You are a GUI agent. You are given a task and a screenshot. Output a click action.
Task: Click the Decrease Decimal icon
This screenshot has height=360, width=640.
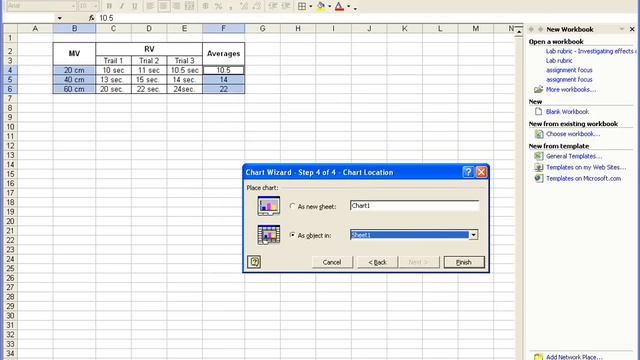[x=257, y=6]
